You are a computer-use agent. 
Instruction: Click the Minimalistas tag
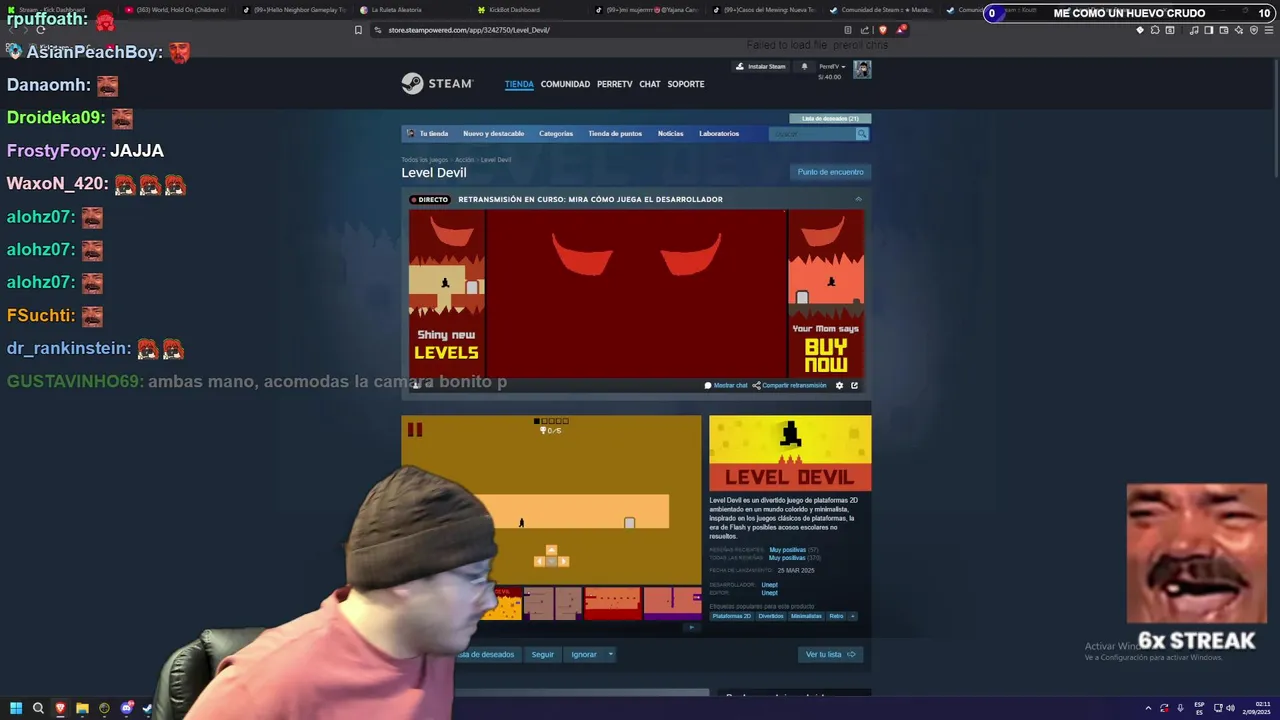[806, 616]
